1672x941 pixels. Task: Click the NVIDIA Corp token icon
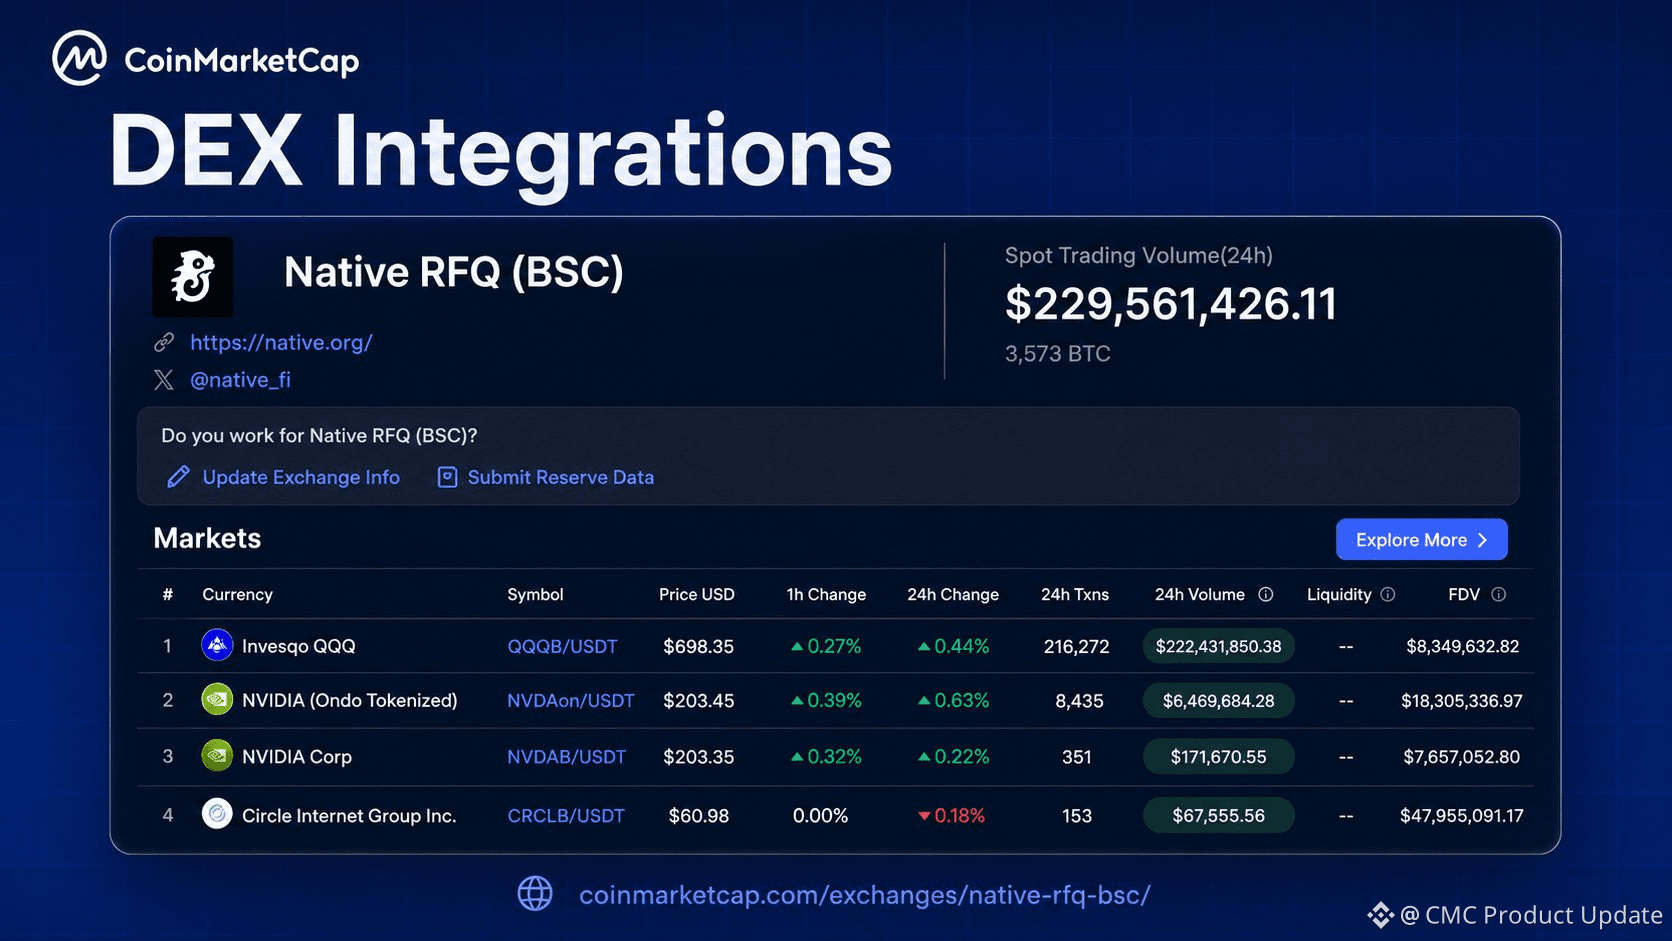coord(217,755)
